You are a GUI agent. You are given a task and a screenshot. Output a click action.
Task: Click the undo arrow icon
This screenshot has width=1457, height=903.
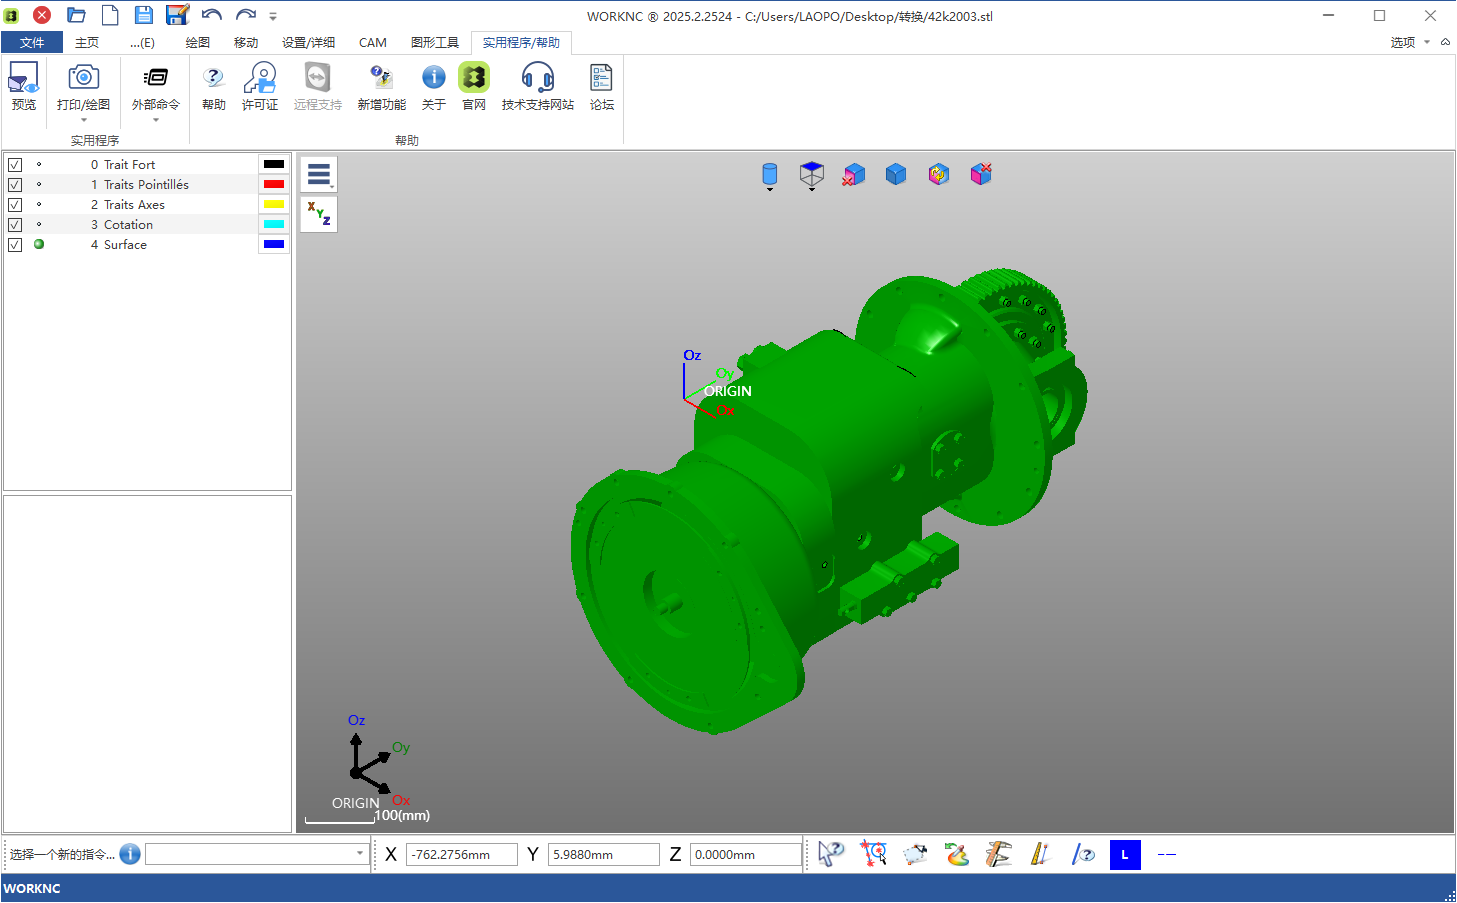[212, 15]
